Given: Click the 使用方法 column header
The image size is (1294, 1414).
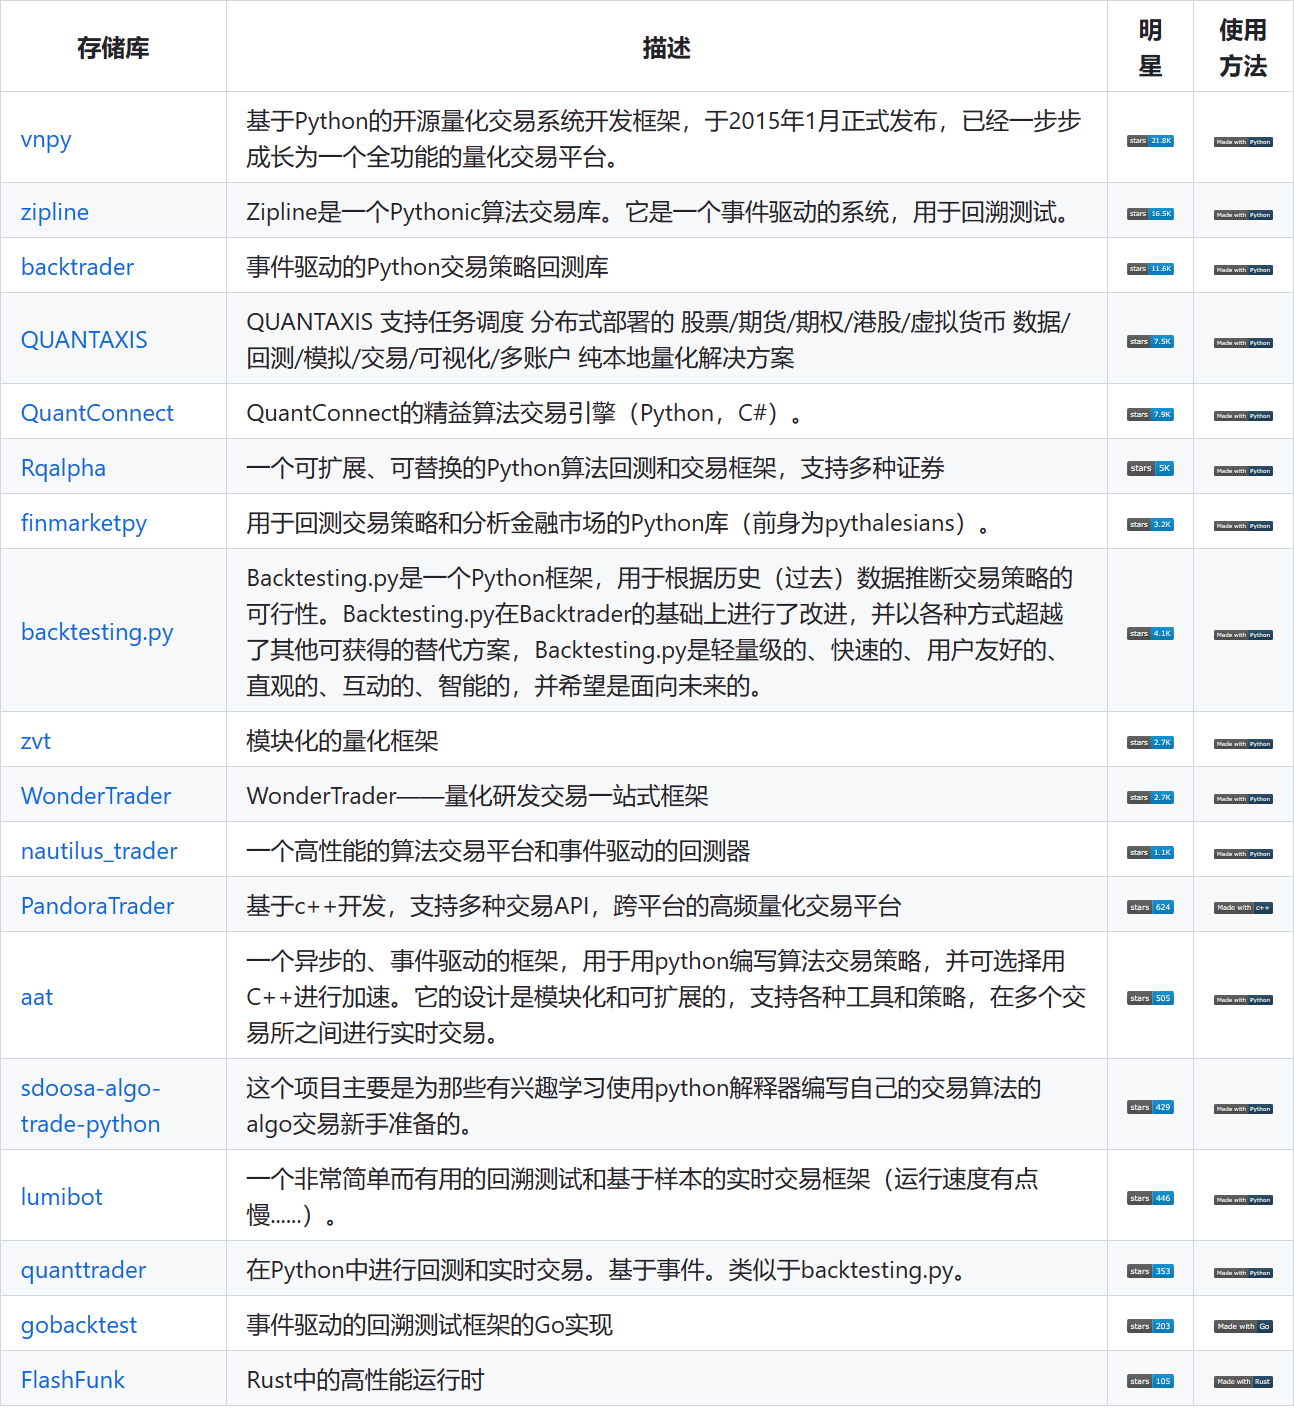Looking at the screenshot, I should click(x=1243, y=47).
